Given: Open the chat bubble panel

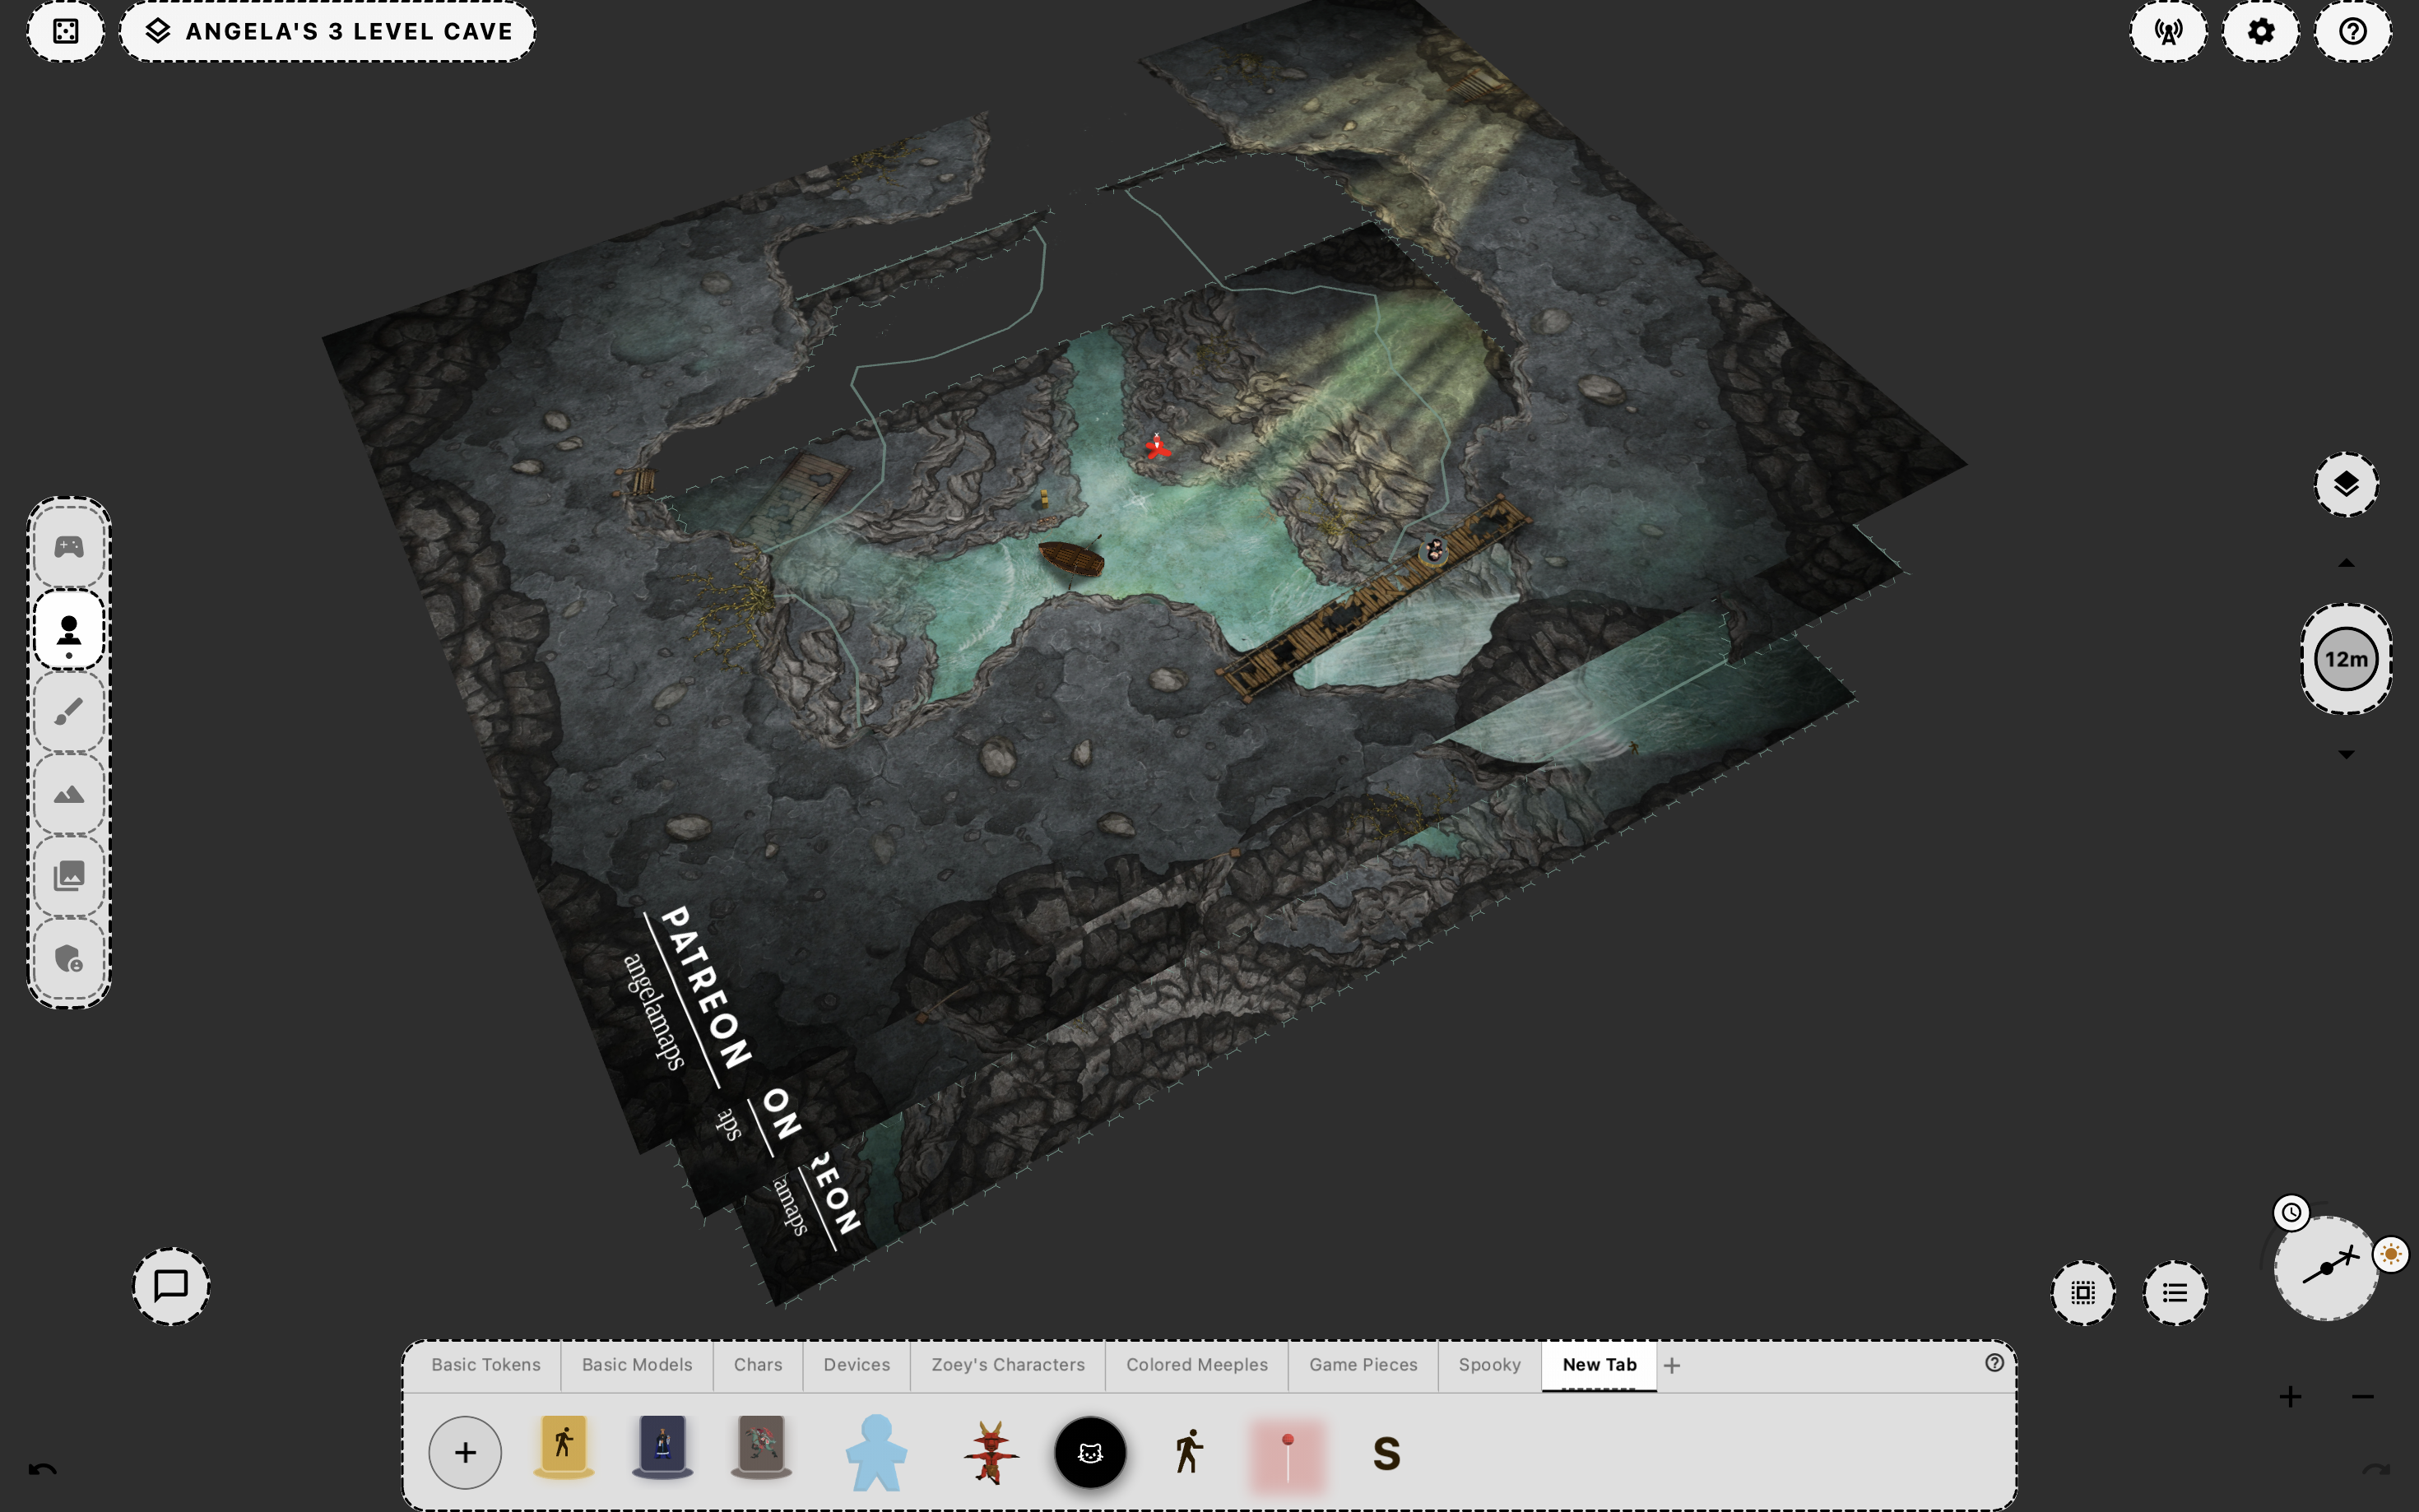Looking at the screenshot, I should click(171, 1286).
